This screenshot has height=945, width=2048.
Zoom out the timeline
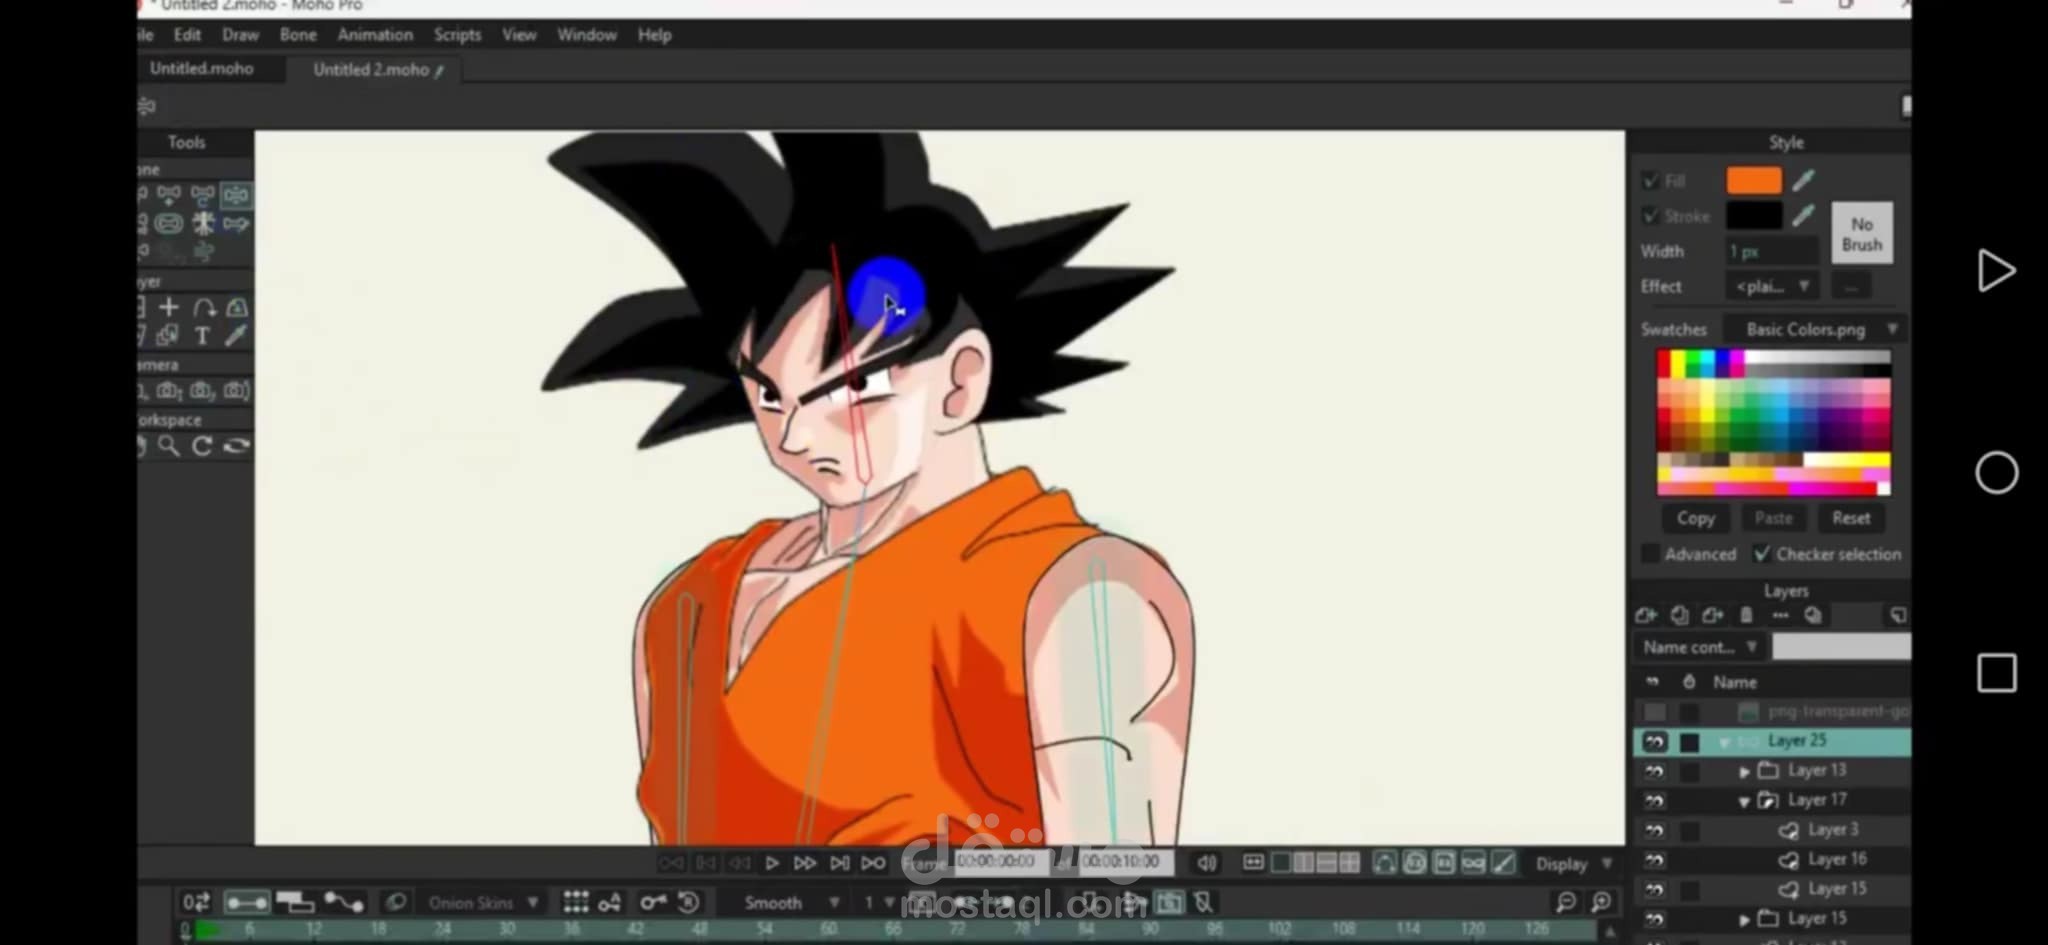tap(1566, 903)
